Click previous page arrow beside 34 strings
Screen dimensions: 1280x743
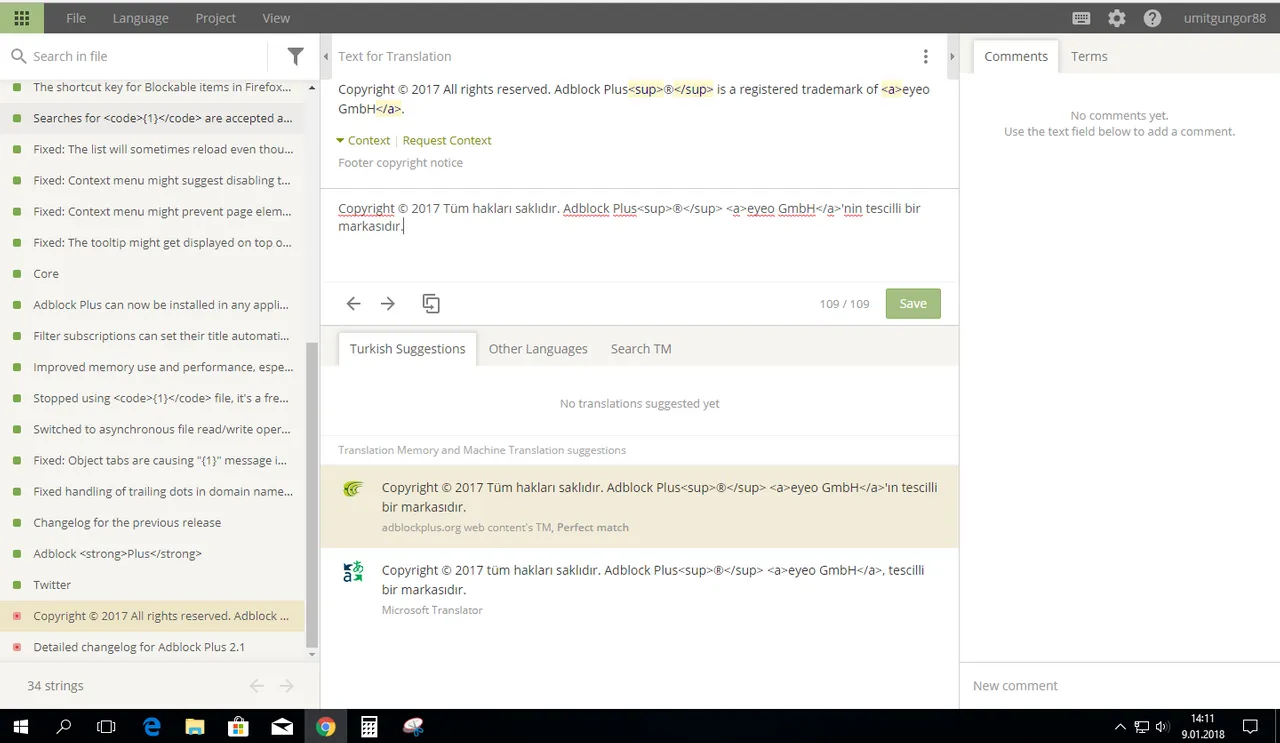pos(257,685)
